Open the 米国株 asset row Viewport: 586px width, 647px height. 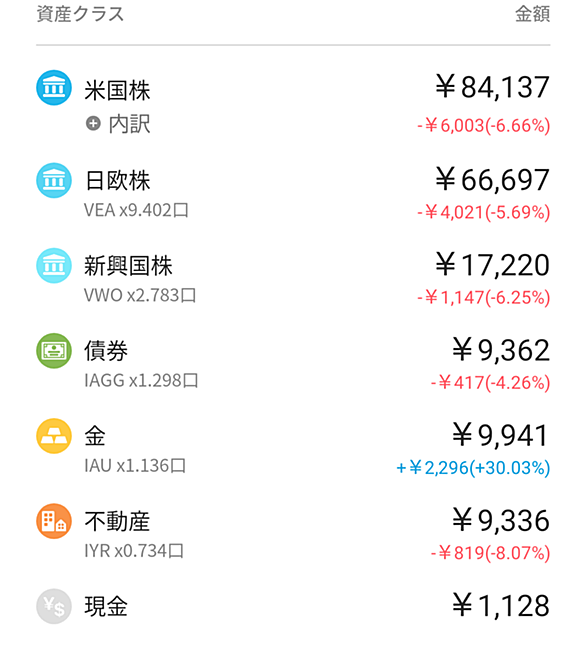293,103
